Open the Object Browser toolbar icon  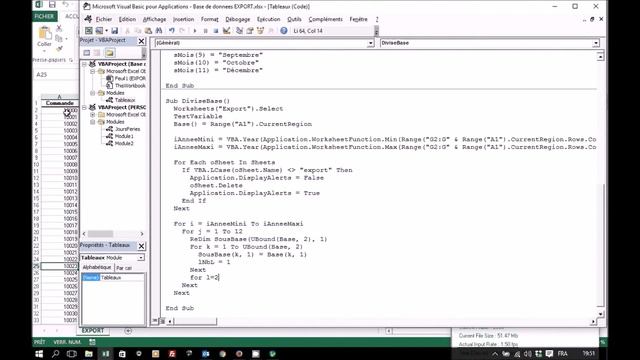(260, 31)
